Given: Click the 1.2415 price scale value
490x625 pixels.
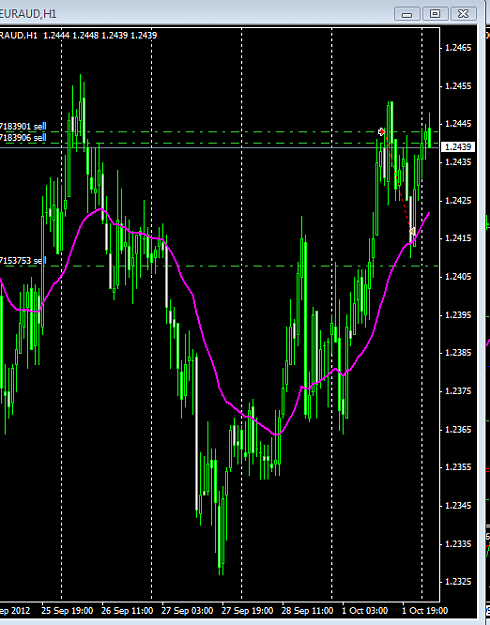Looking at the screenshot, I should click(458, 238).
